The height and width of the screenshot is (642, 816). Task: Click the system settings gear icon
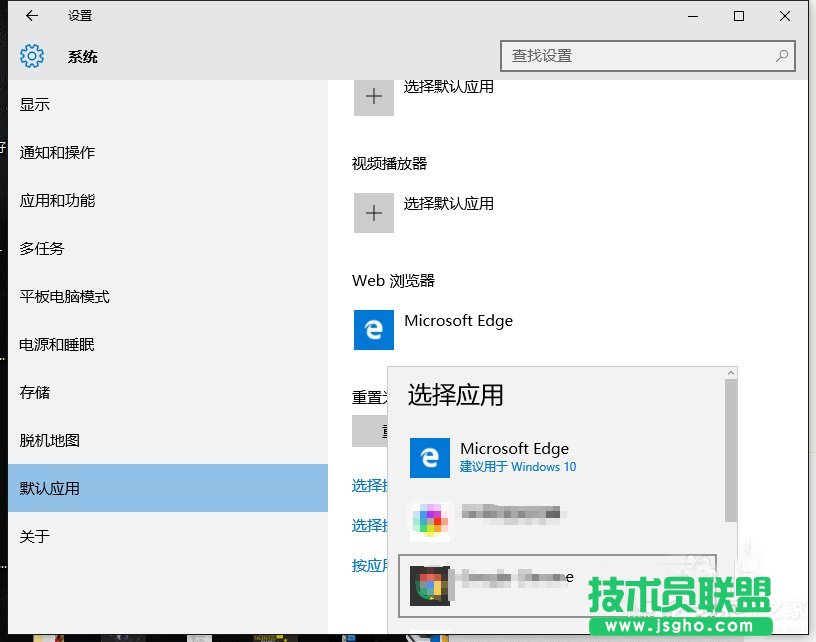[32, 56]
